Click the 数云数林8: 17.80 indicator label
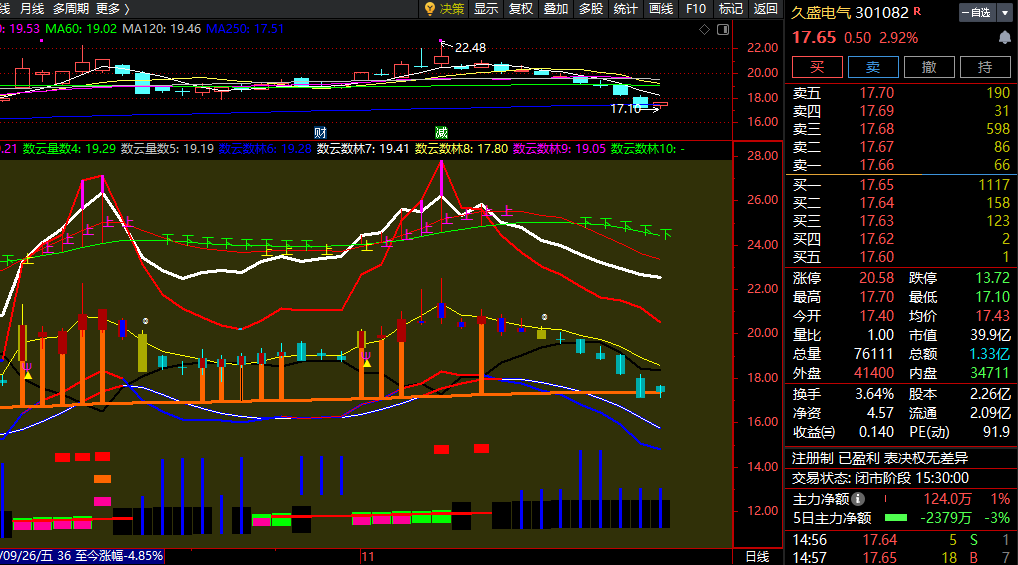This screenshot has height=565, width=1018. (x=462, y=149)
